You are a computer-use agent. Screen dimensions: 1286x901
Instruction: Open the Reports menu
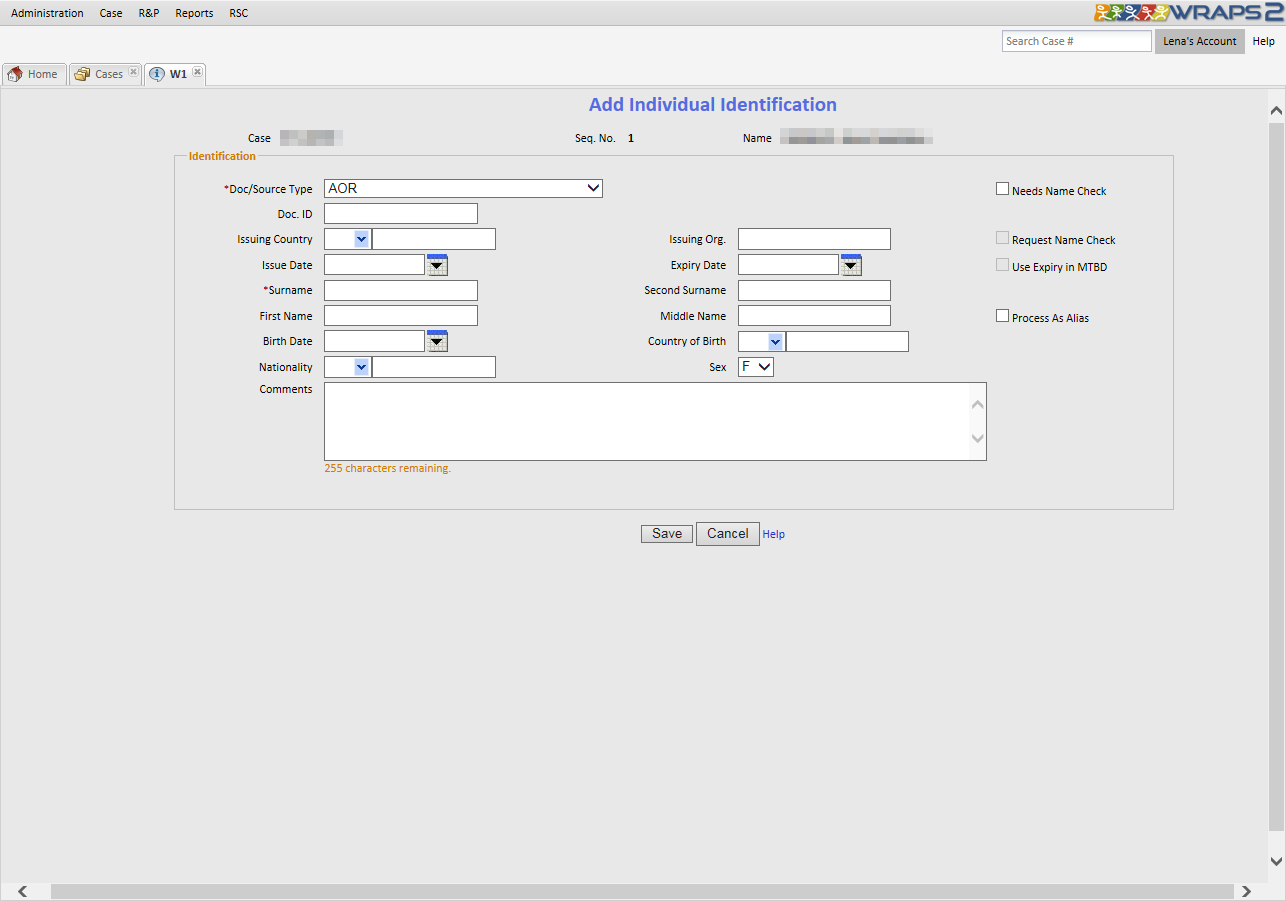click(x=194, y=13)
